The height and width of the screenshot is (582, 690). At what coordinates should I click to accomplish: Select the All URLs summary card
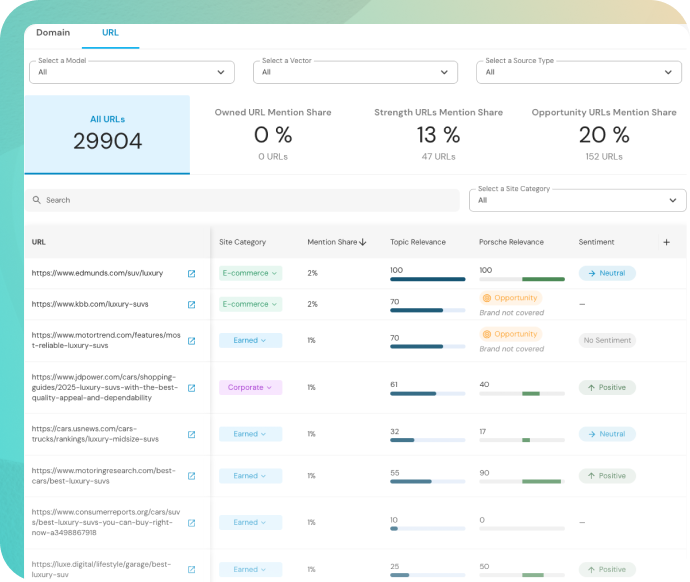(x=107, y=134)
